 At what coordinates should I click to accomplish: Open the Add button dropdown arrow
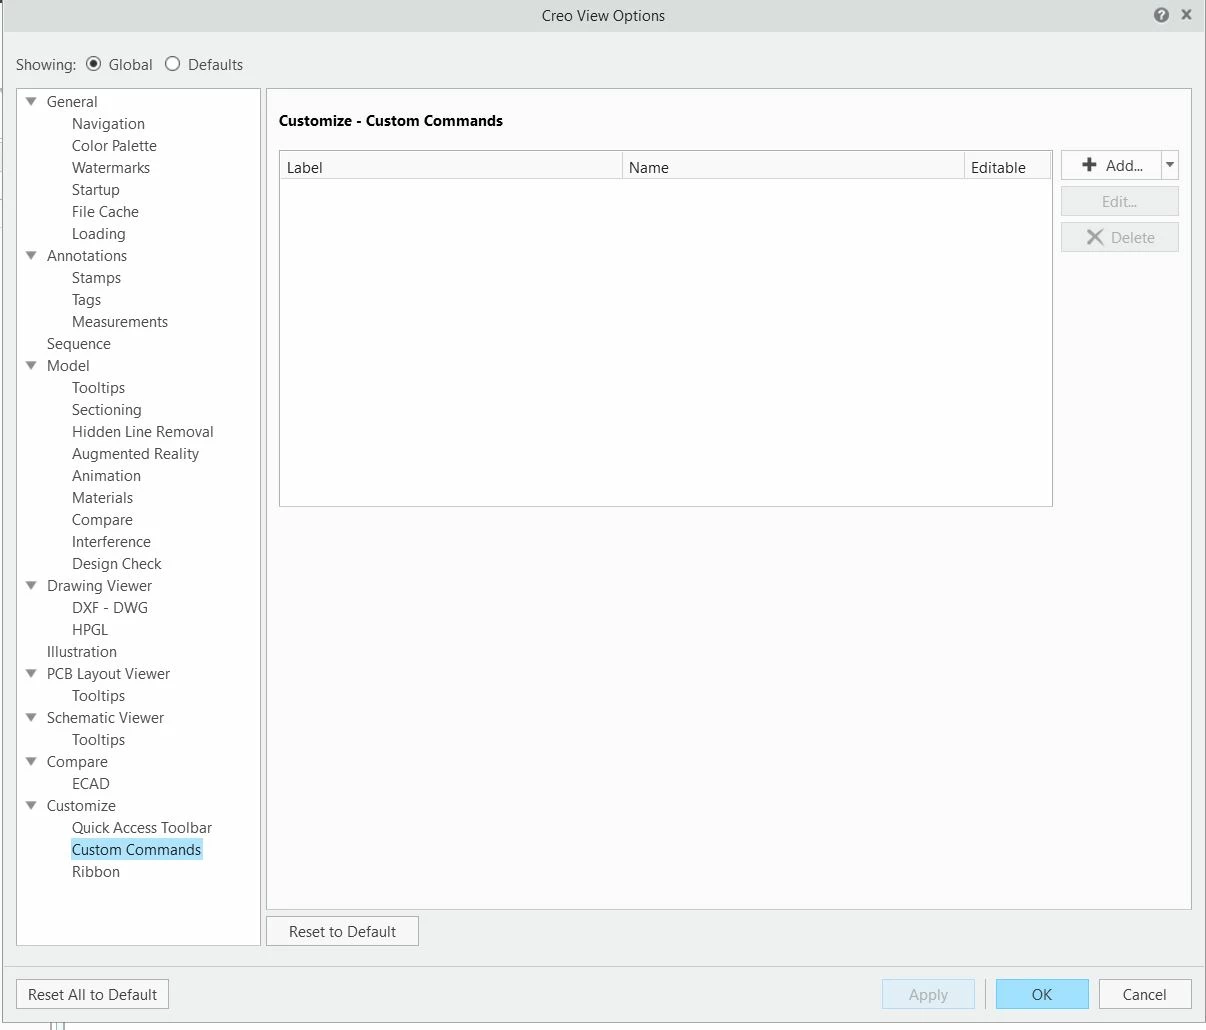tap(1170, 165)
